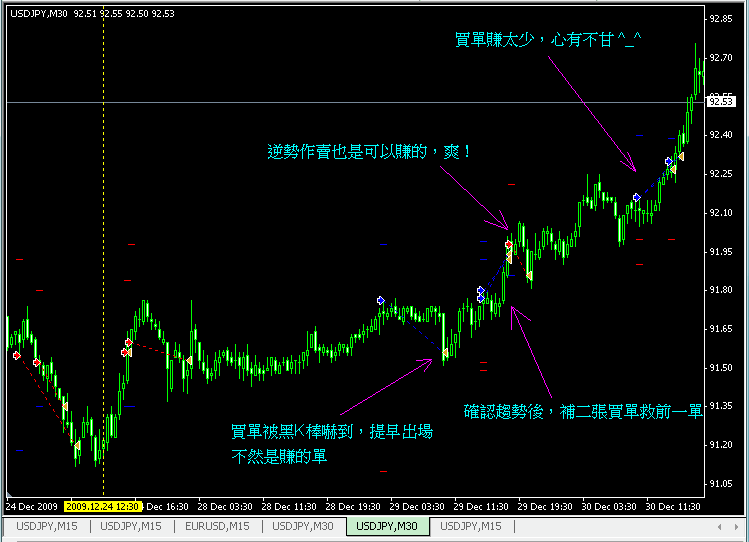
Task: Select text 逆勢作賣也是可以賺的
Action: [347, 152]
